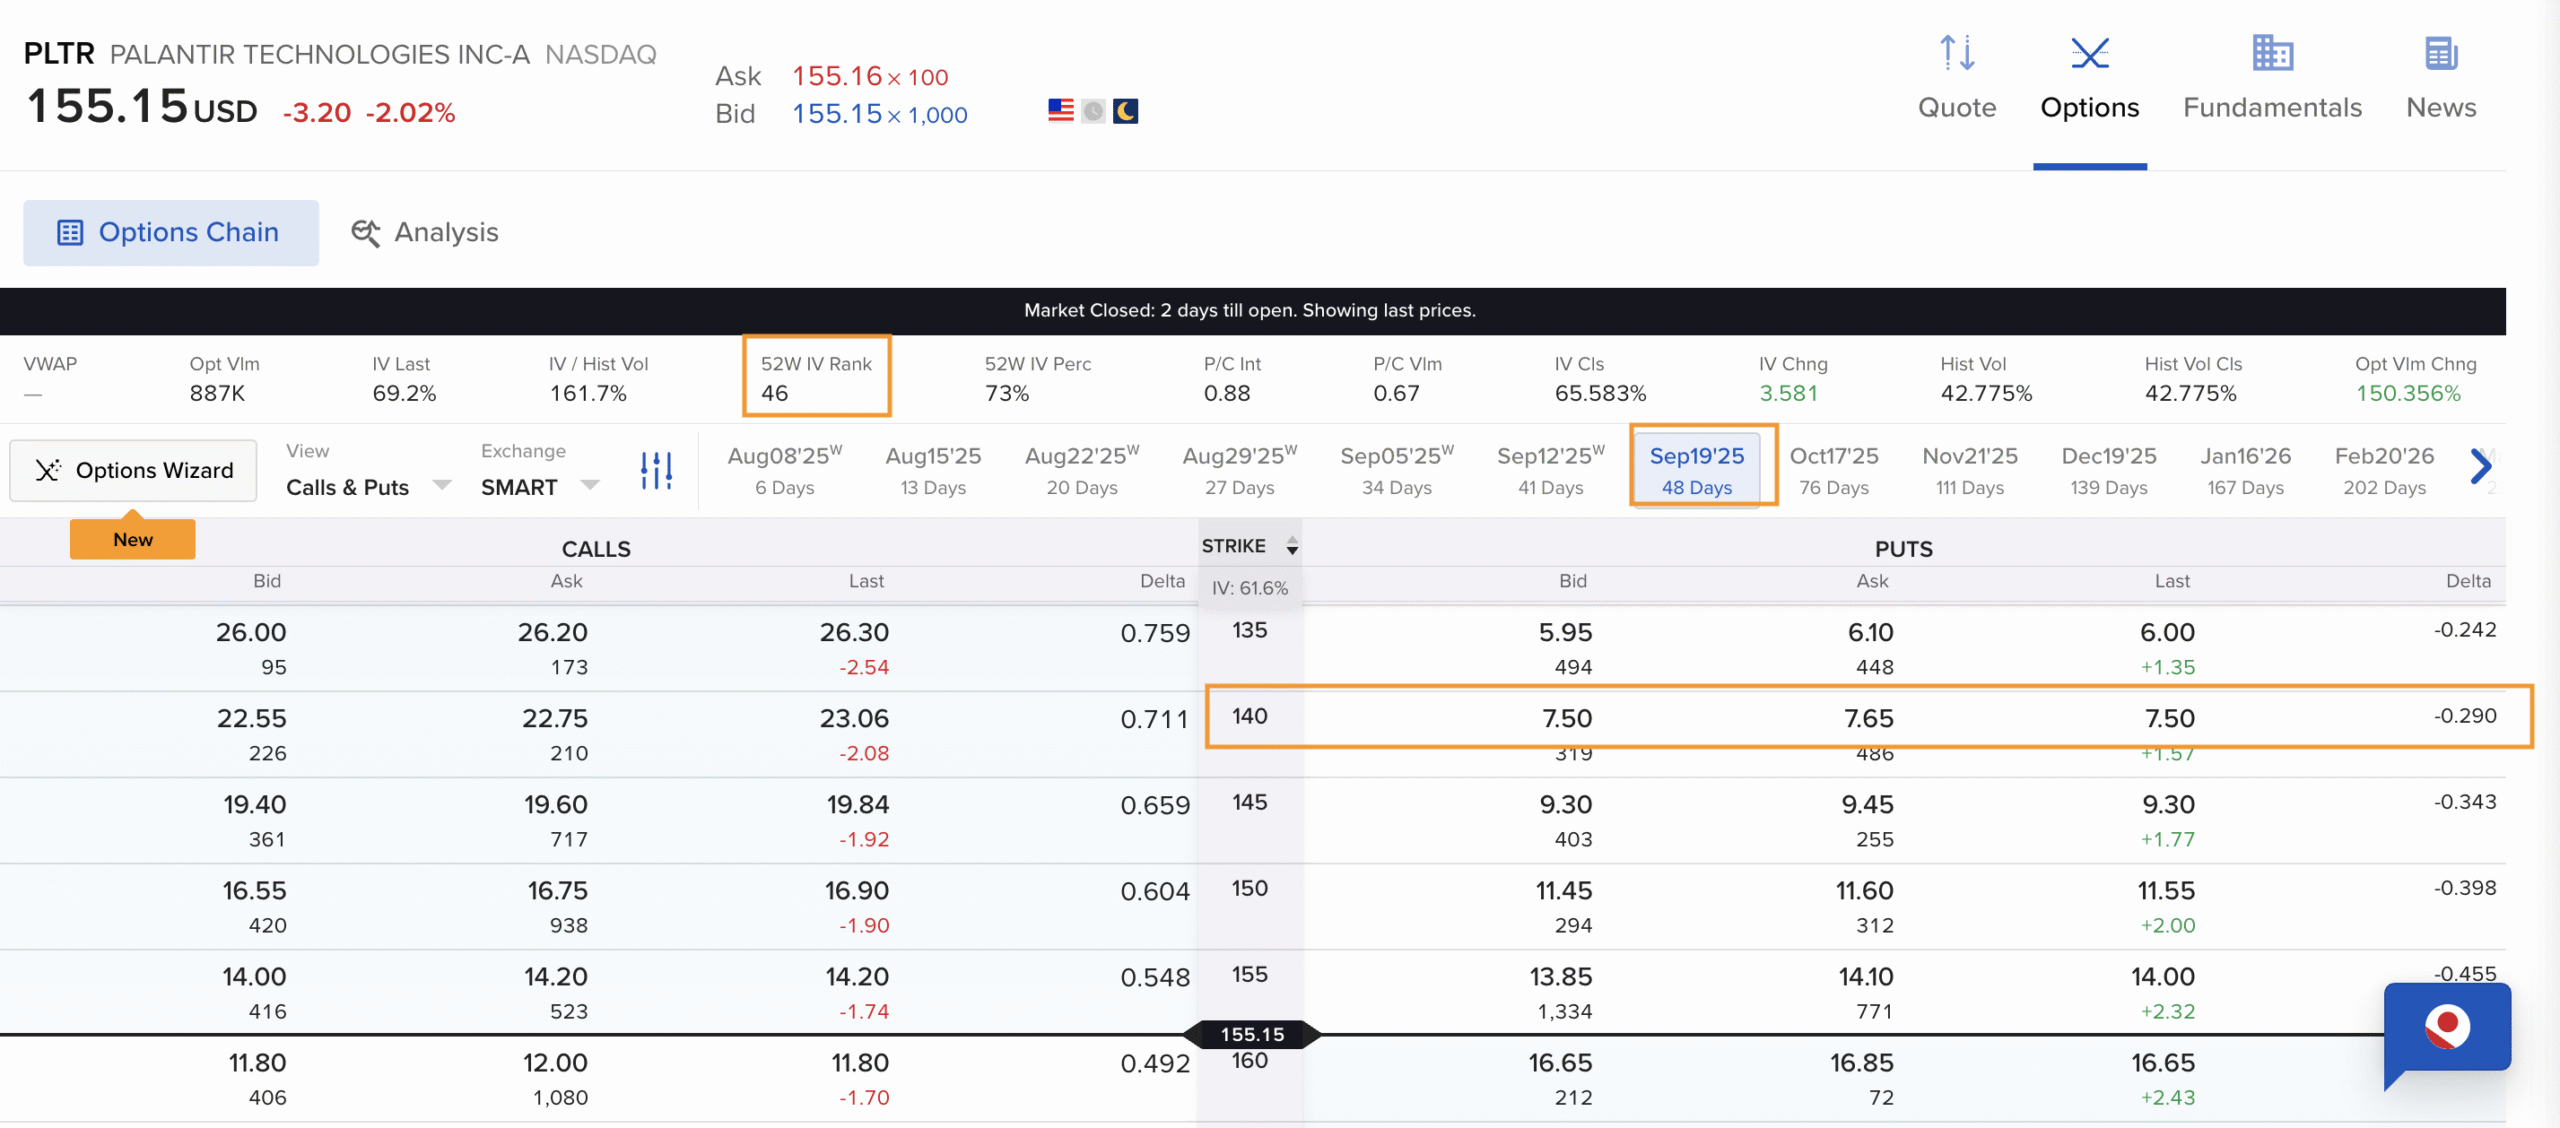2560x1128 pixels.
Task: Expand the Calls & Puts view dropdown
Action: click(x=368, y=486)
